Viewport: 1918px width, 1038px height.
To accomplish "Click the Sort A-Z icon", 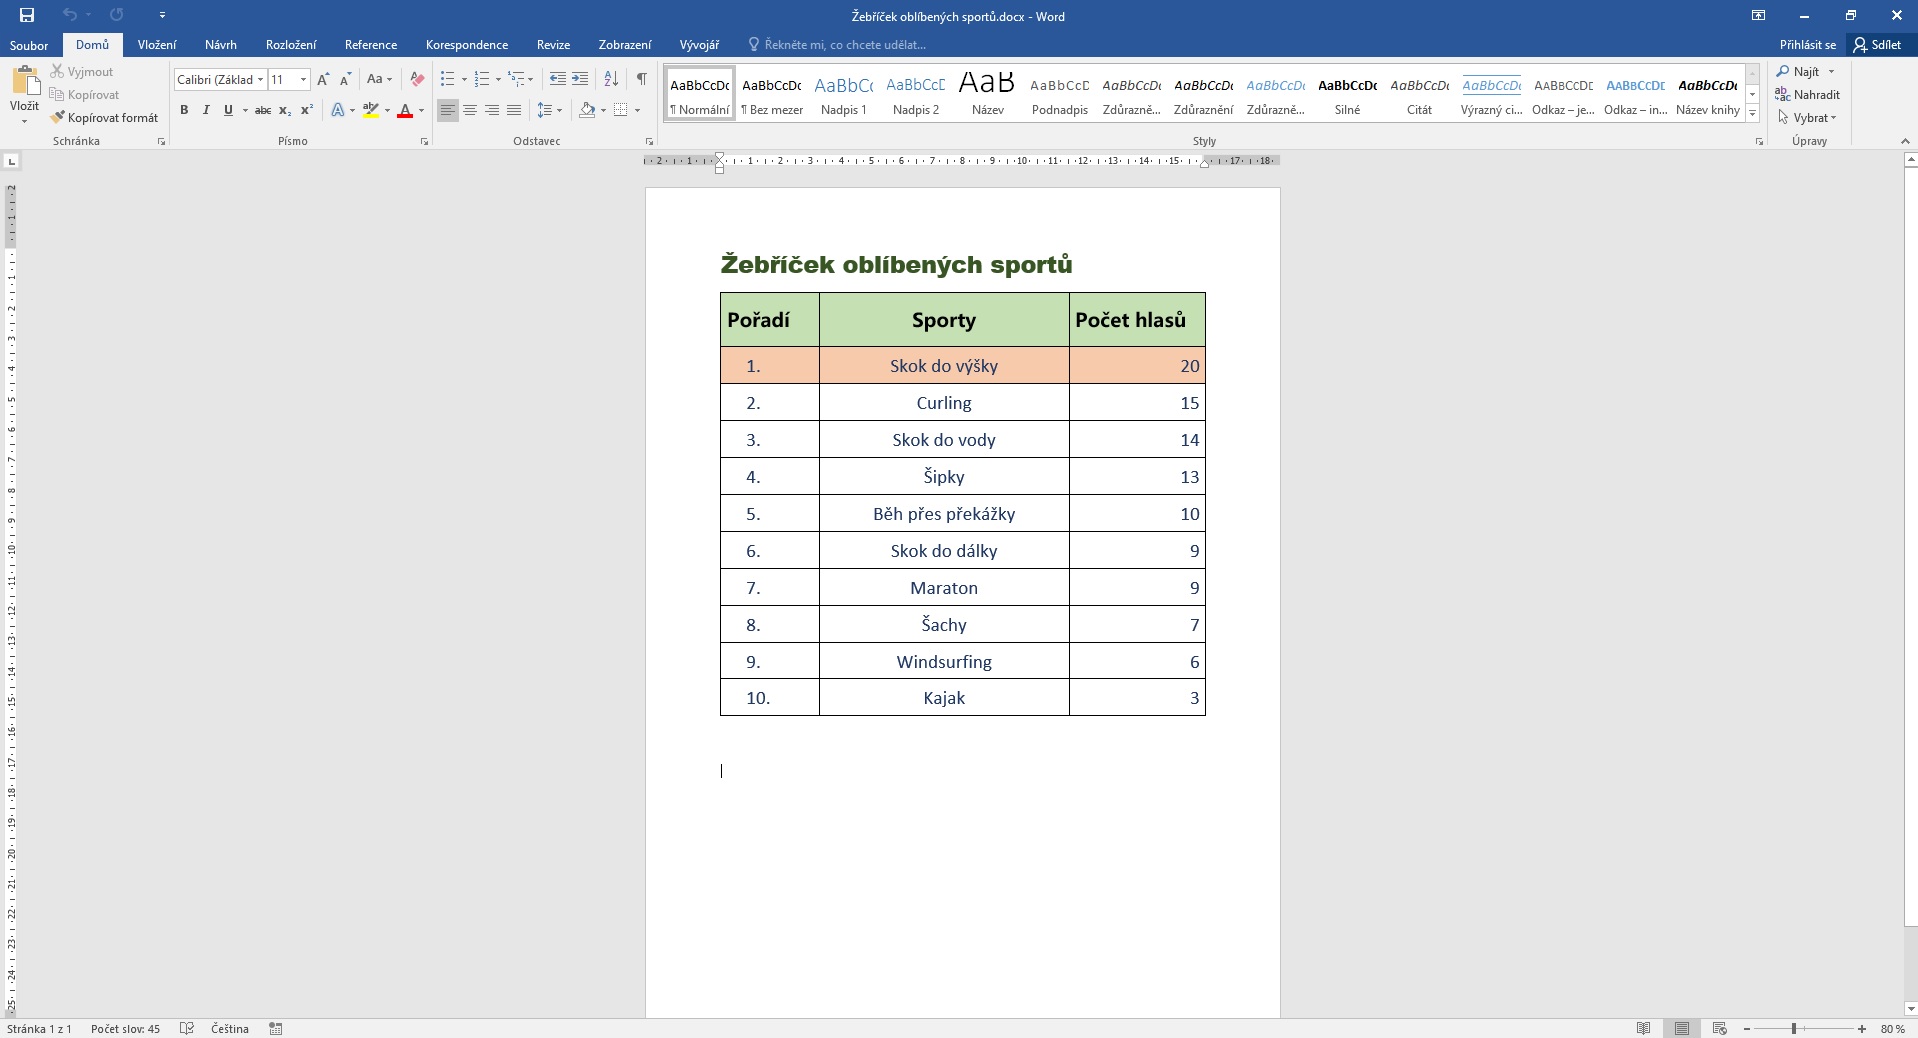I will [x=611, y=79].
